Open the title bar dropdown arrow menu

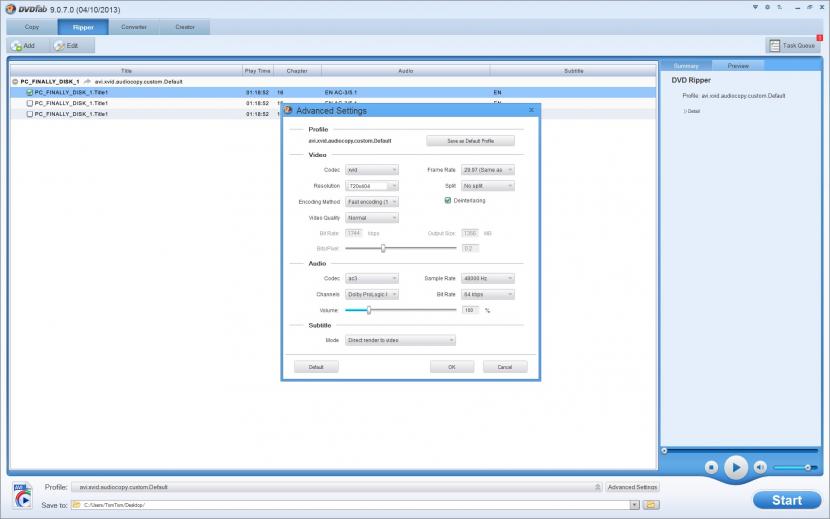pyautogui.click(x=755, y=7)
